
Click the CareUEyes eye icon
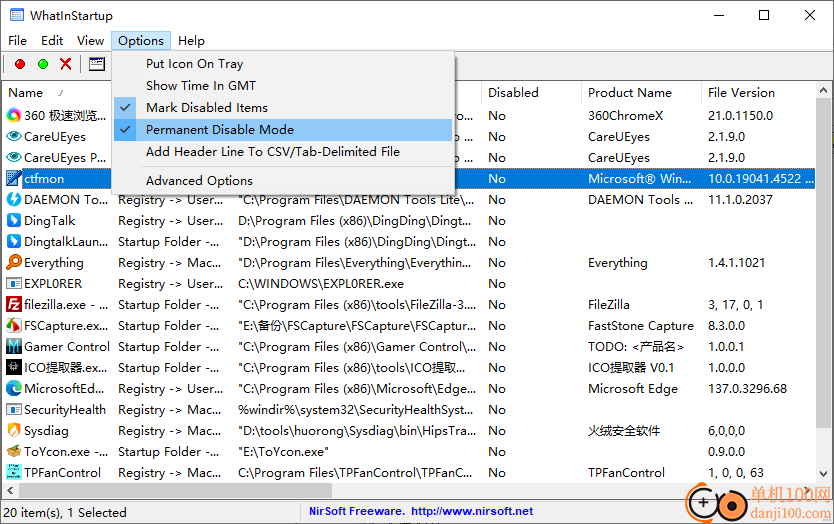[x=13, y=136]
